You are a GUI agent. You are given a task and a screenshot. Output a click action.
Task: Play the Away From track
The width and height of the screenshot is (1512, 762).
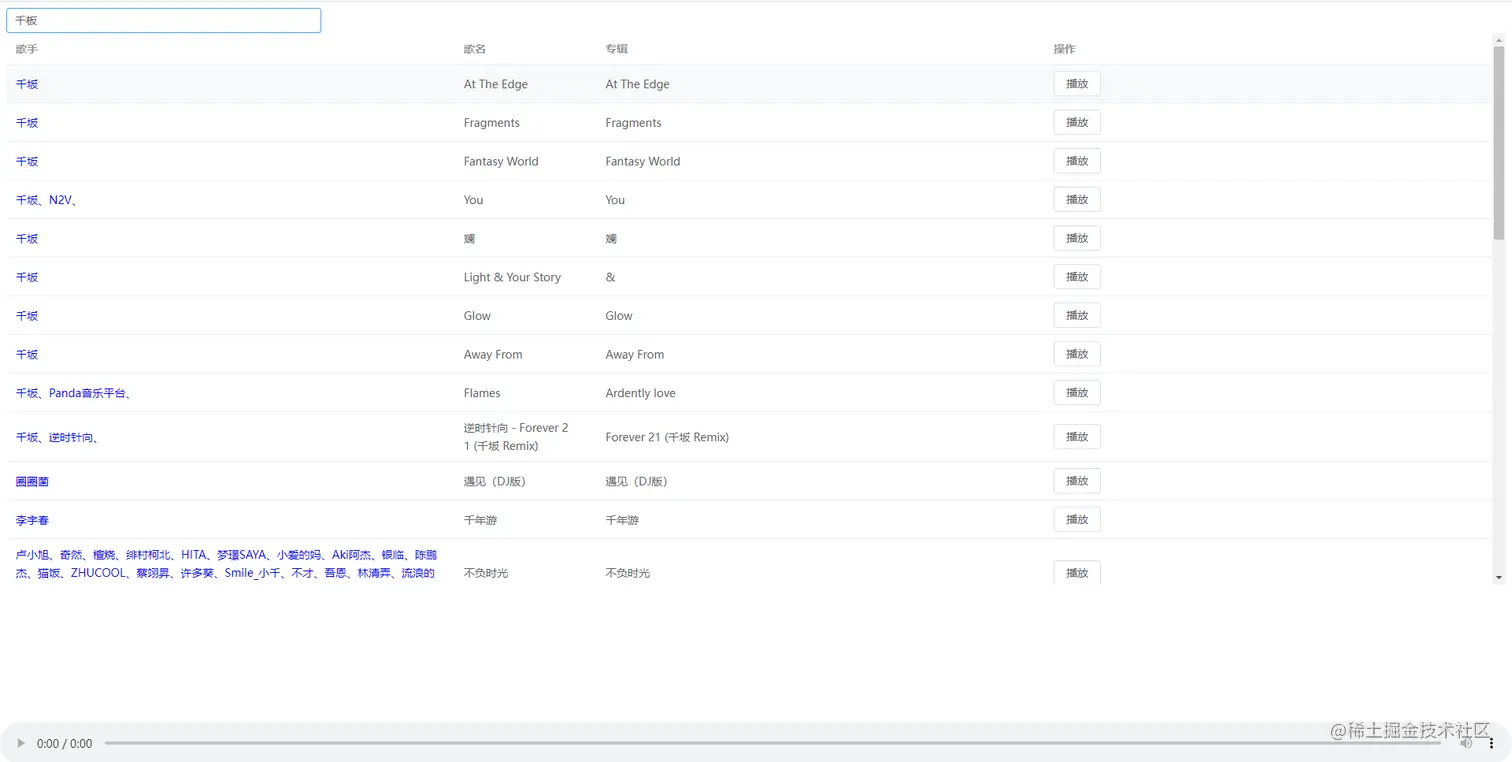[1077, 354]
